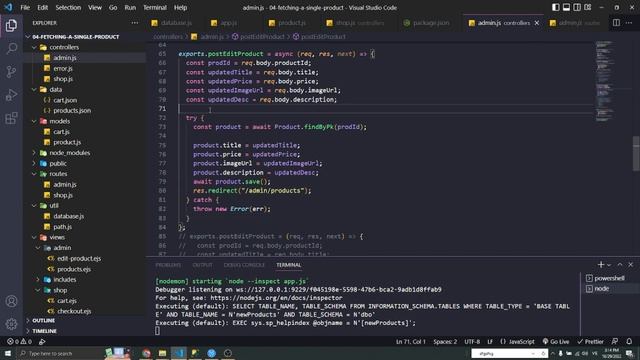Open the Terminal menu
Image resolution: width=640 pixels, height=360 pixels.
[x=155, y=7]
